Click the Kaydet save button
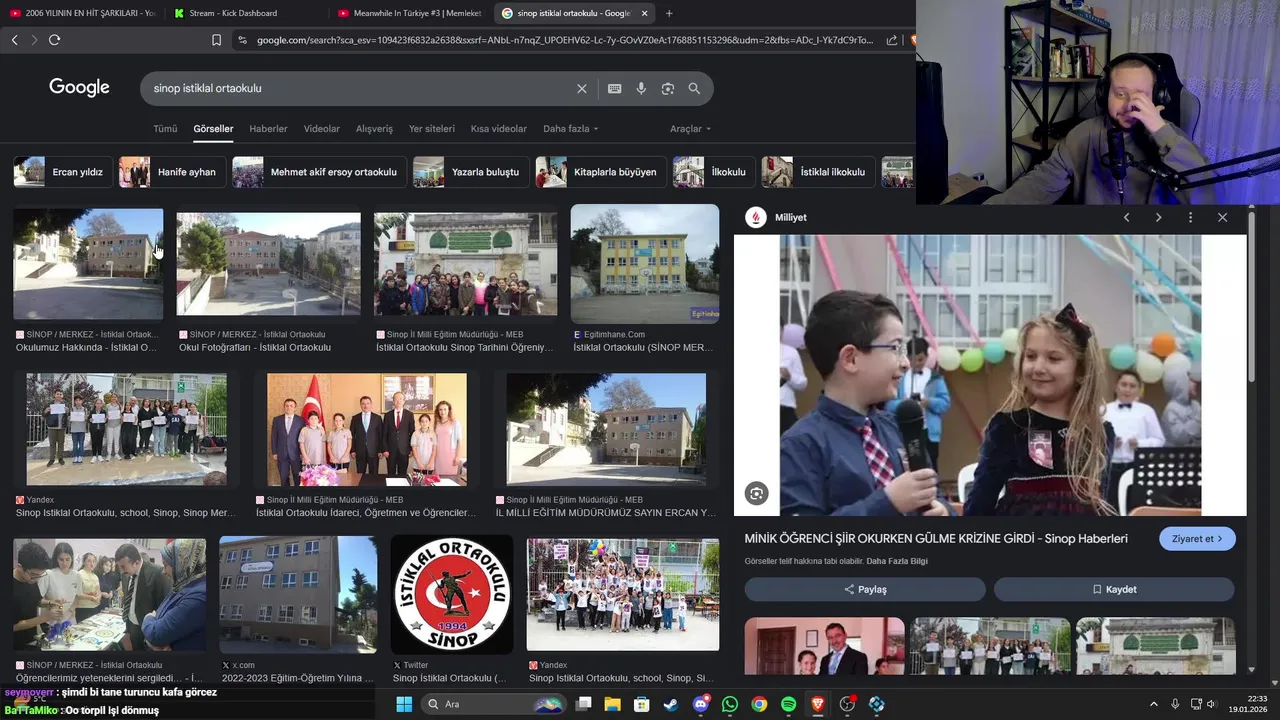This screenshot has height=720, width=1280. (1114, 590)
